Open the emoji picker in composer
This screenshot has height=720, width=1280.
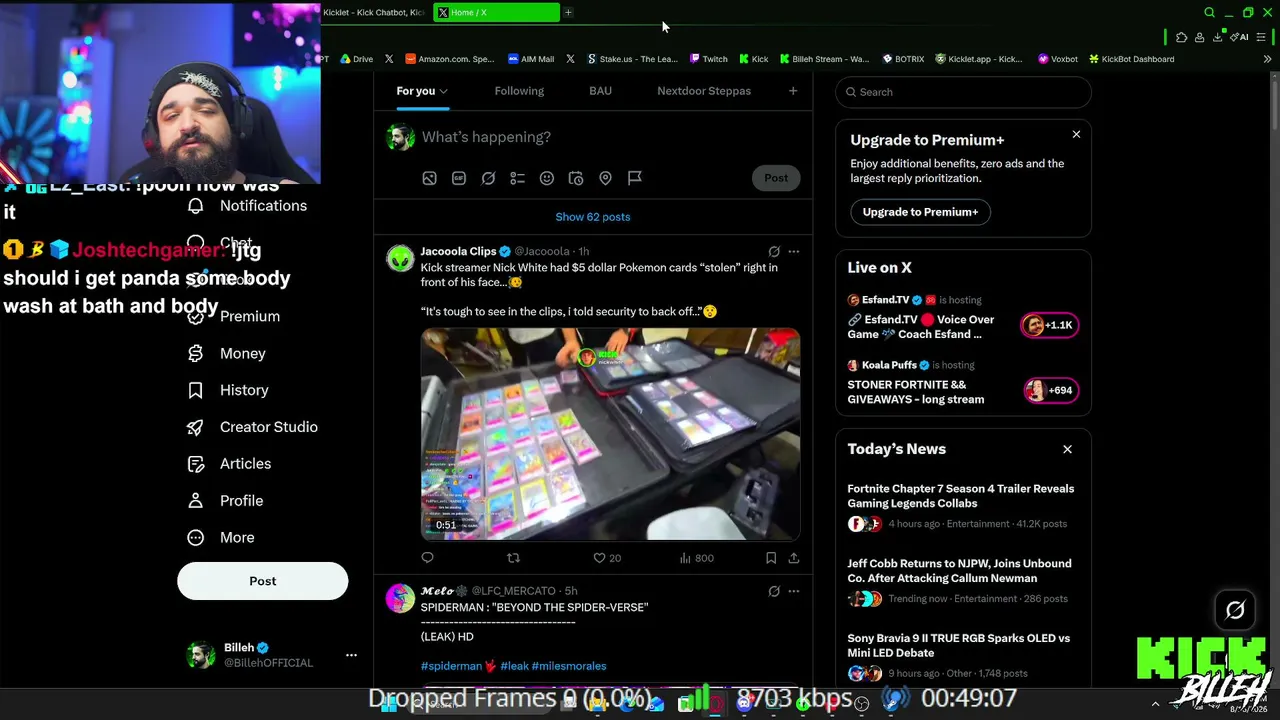(547, 178)
